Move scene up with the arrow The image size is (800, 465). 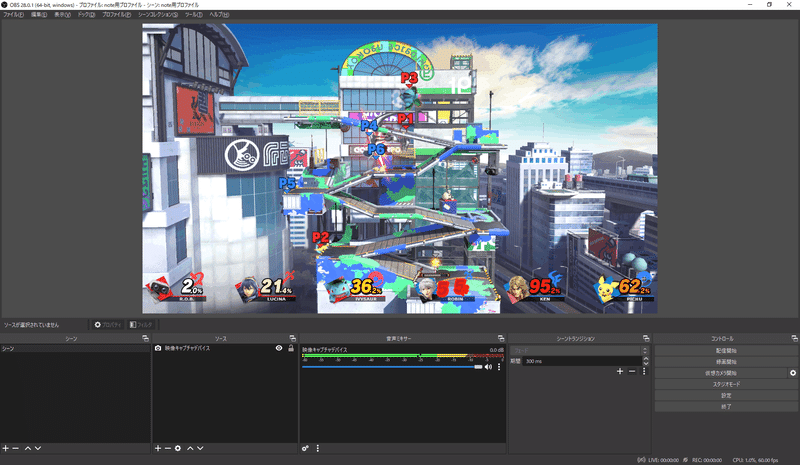[x=28, y=448]
